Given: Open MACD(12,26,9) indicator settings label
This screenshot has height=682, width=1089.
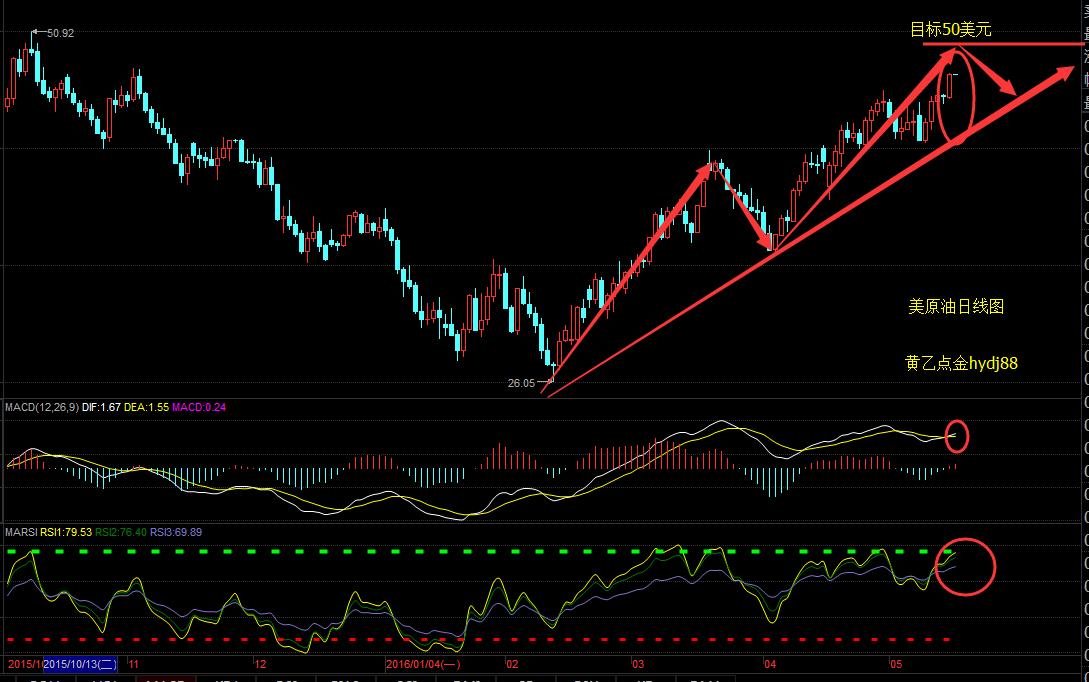Looking at the screenshot, I should (41, 407).
